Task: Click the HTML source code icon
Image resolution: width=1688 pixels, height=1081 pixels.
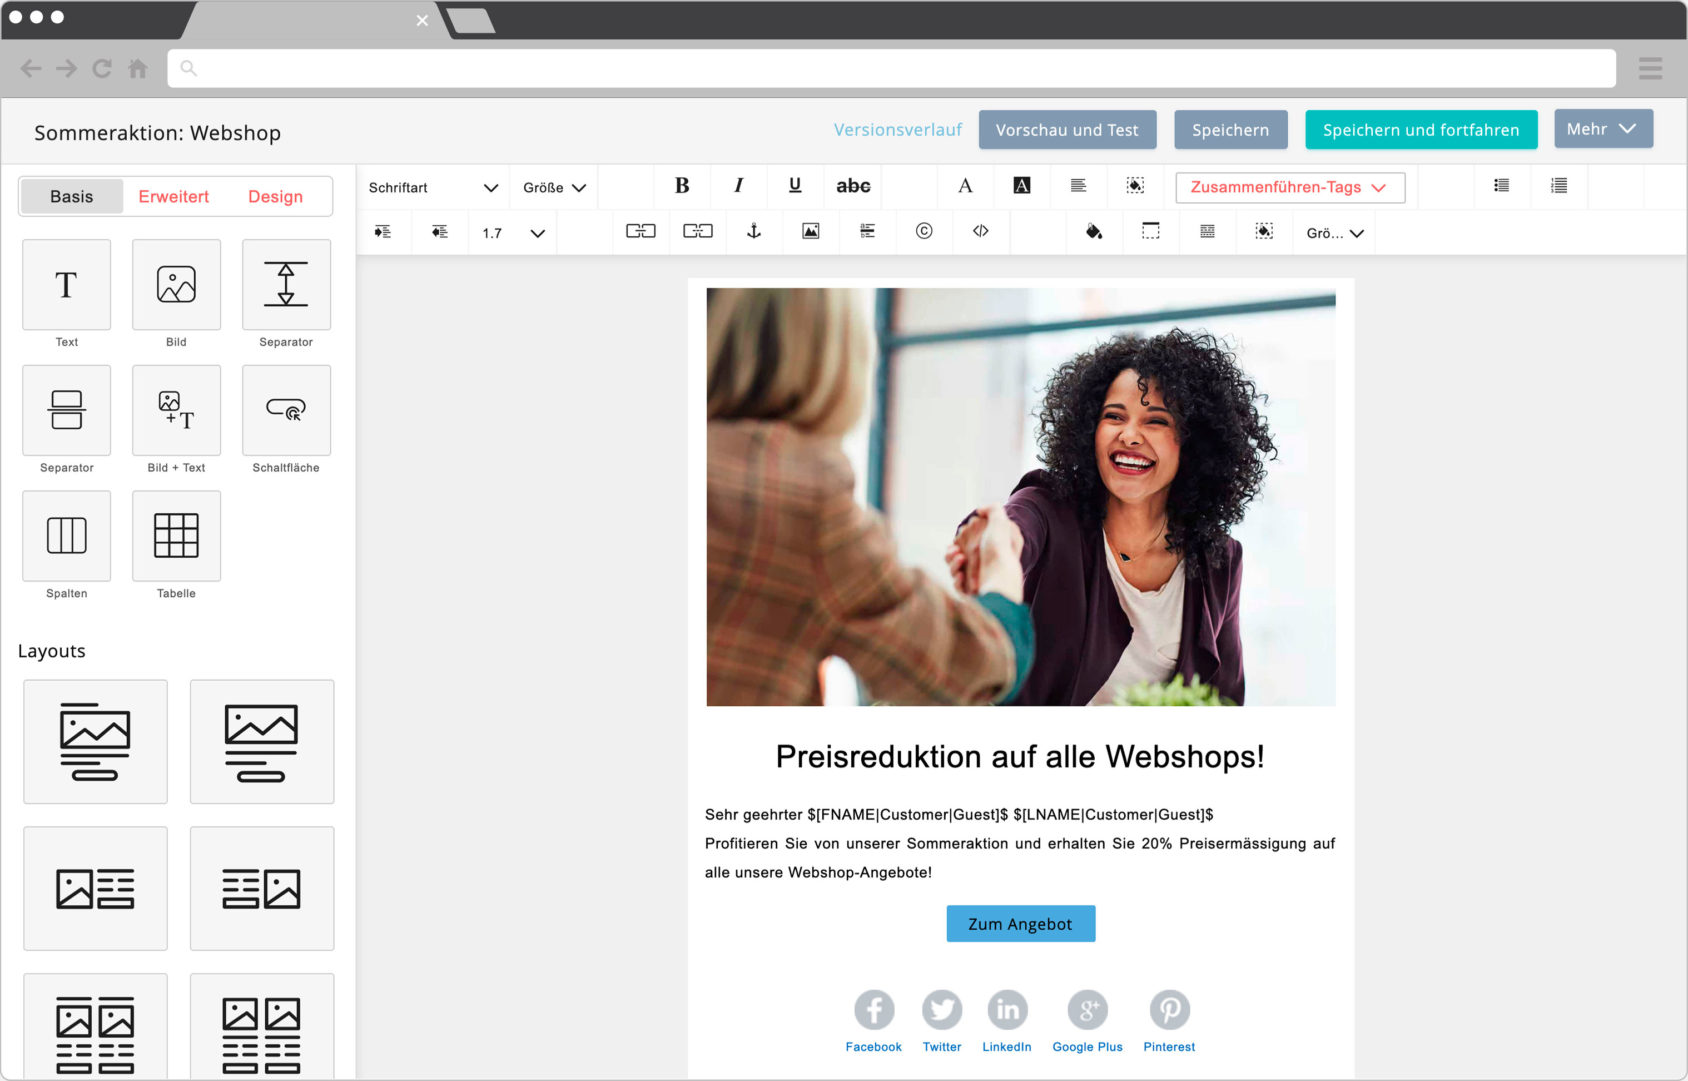Action: [x=980, y=232]
